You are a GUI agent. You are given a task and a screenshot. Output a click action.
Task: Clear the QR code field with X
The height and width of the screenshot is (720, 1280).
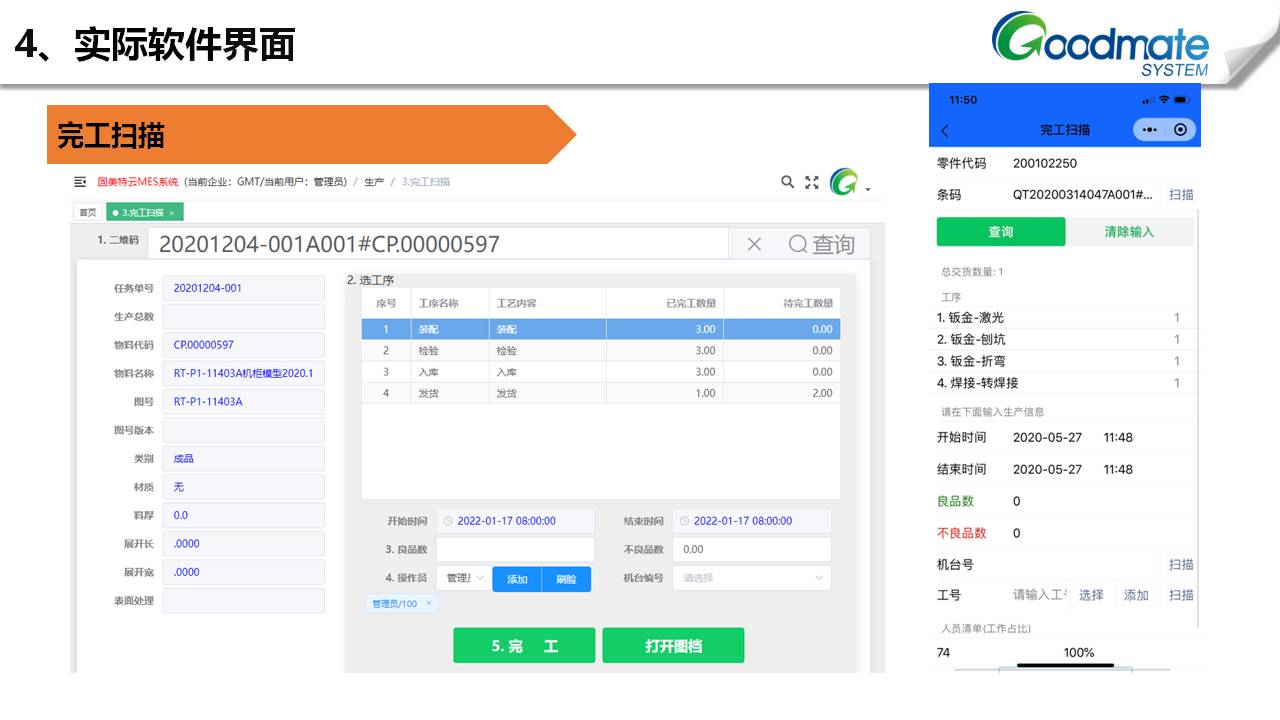(754, 244)
